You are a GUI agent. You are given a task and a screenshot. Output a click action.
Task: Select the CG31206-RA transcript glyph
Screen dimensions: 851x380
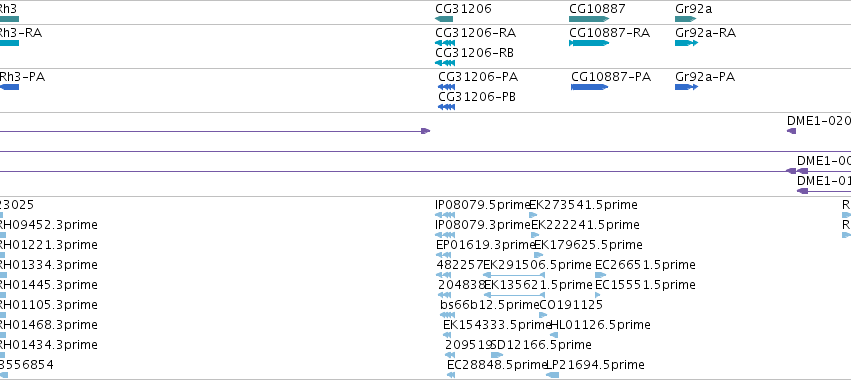point(445,43)
